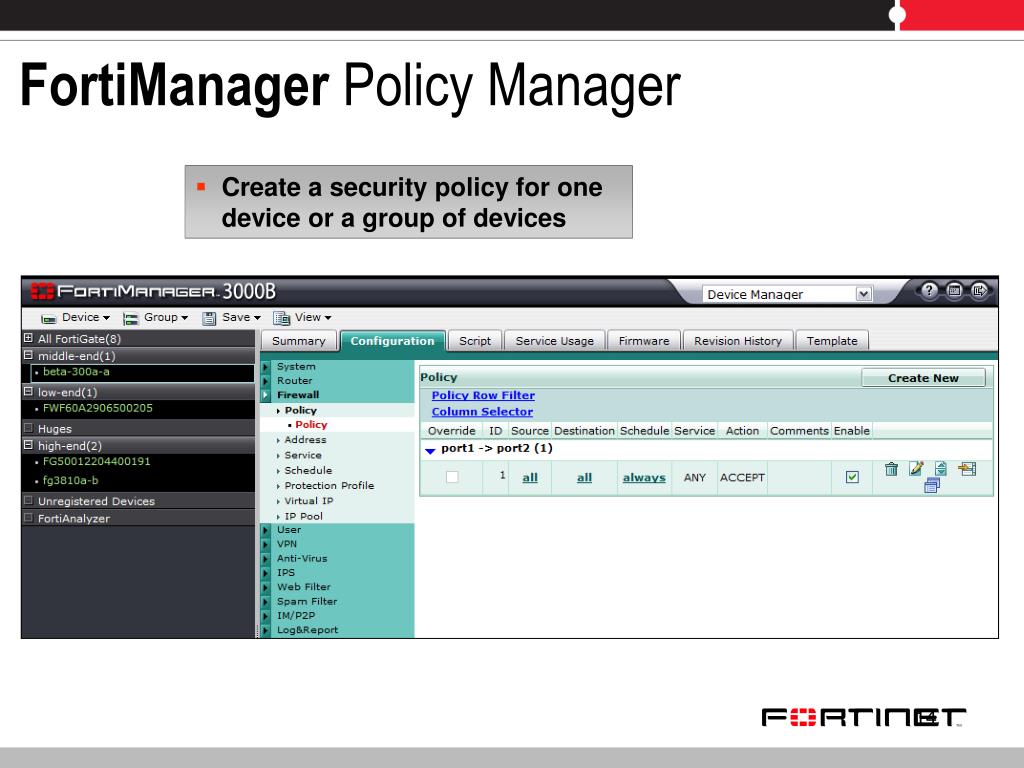Expand the Spam Filter configuration section
Screen dimensions: 1024x768
266,602
